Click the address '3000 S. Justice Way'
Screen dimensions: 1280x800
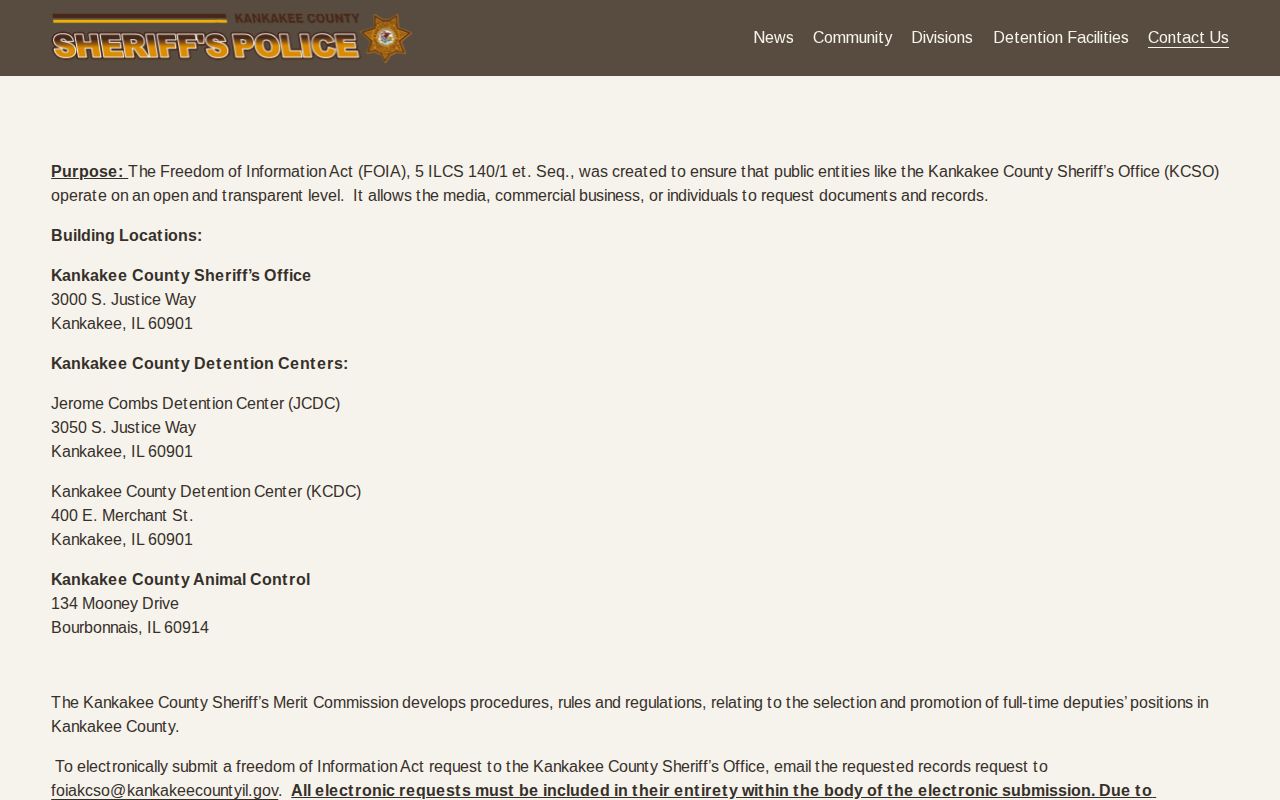tap(124, 299)
